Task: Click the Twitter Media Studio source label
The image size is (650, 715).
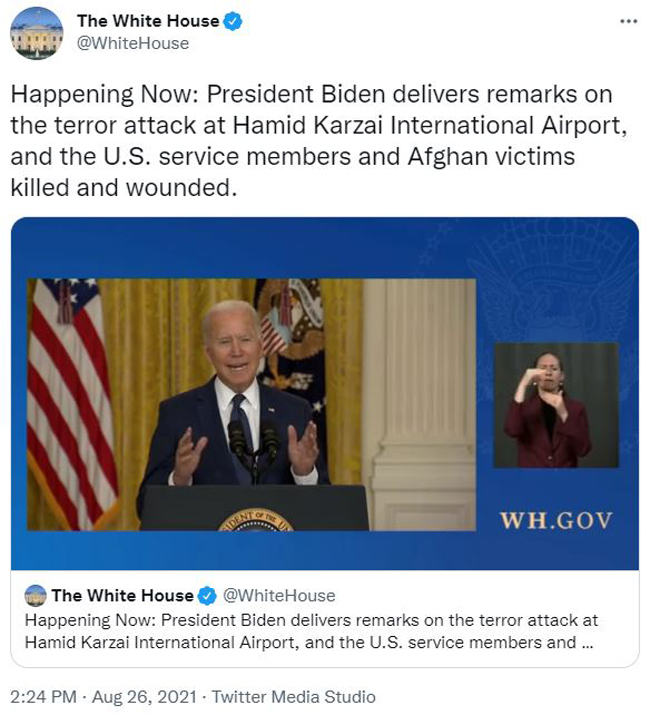Action: click(293, 697)
